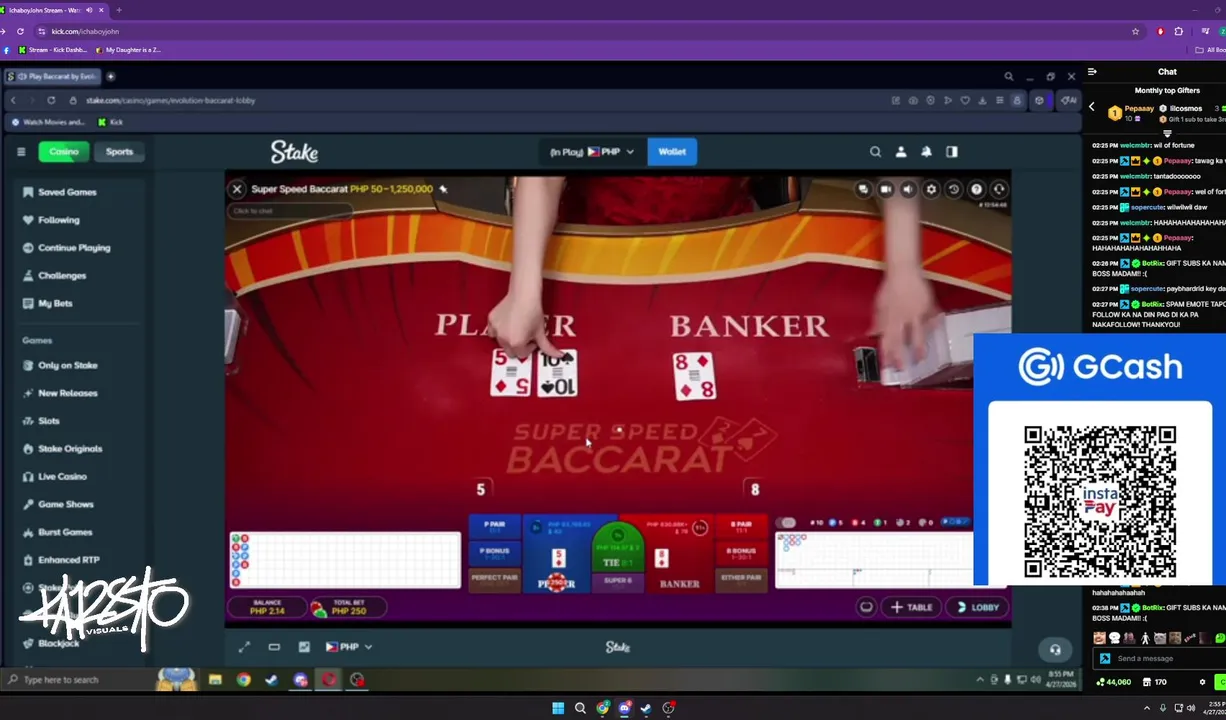Open taskbar Search magnifier
This screenshot has width=1226, height=720.
pyautogui.click(x=580, y=708)
